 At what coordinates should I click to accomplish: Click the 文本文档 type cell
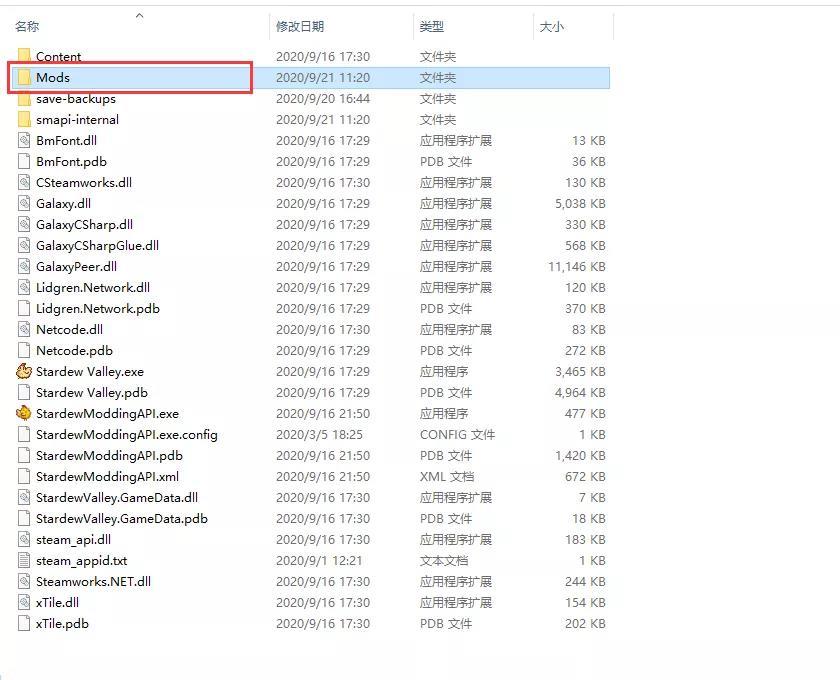pyautogui.click(x=444, y=561)
